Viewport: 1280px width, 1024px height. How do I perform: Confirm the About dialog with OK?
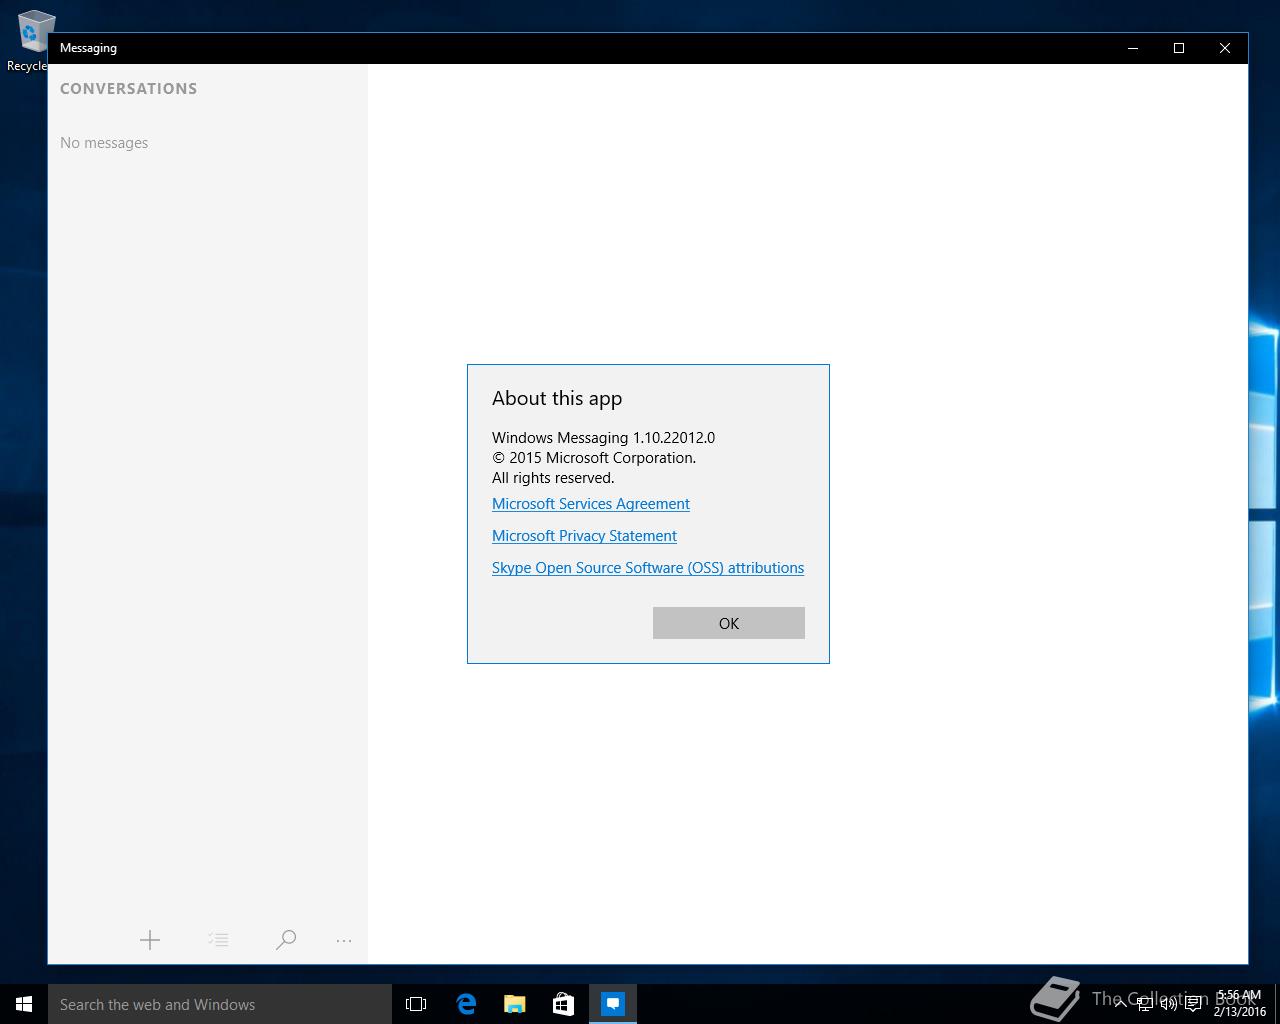click(x=729, y=623)
